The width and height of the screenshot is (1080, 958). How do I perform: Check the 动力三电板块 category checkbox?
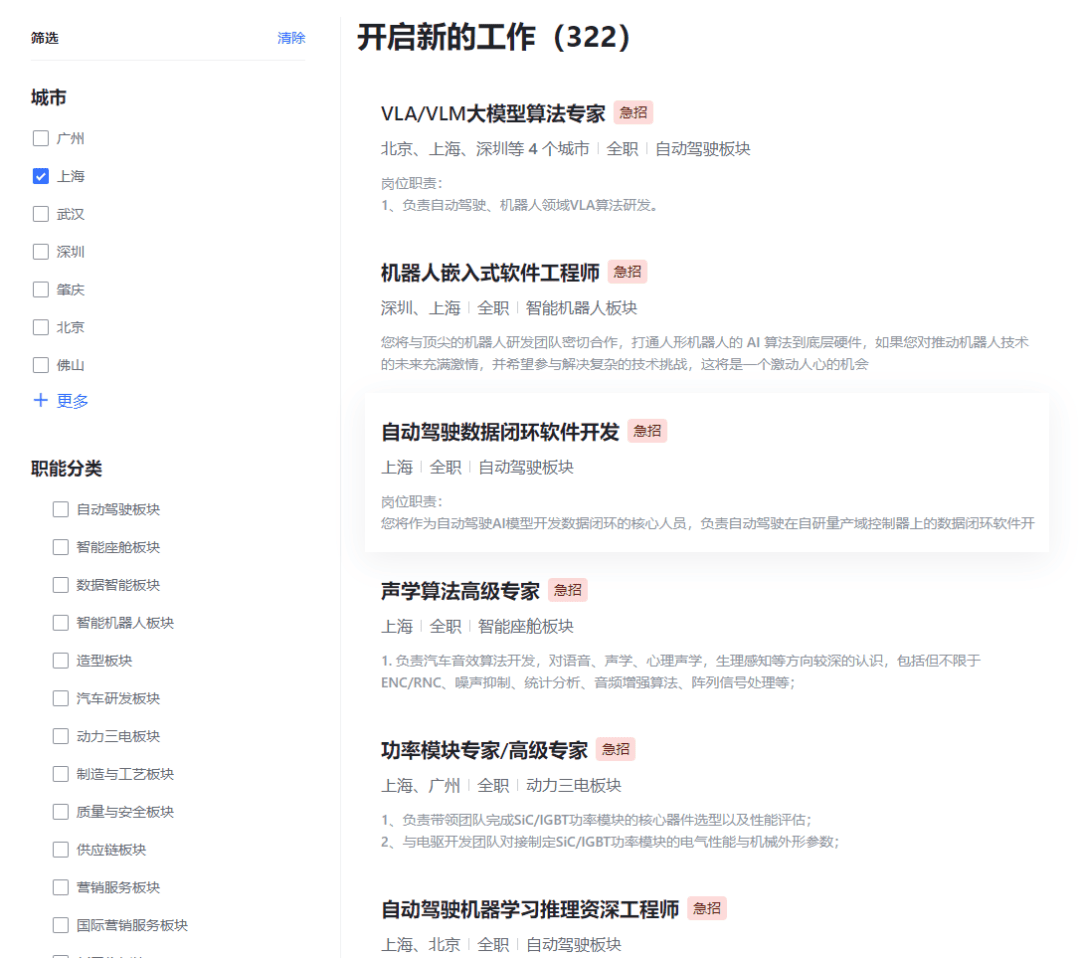61,736
